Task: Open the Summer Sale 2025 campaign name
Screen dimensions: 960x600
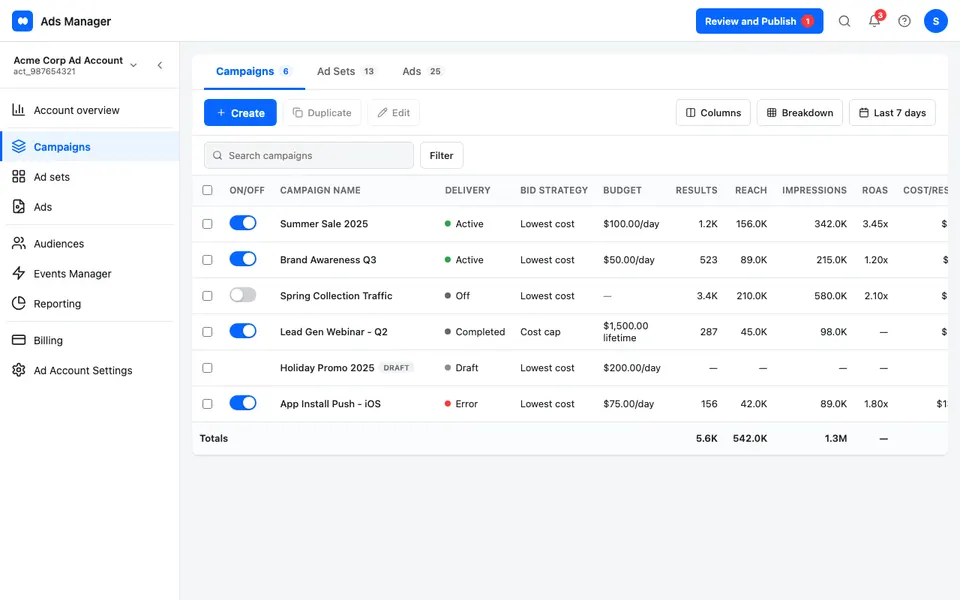Action: [x=324, y=224]
